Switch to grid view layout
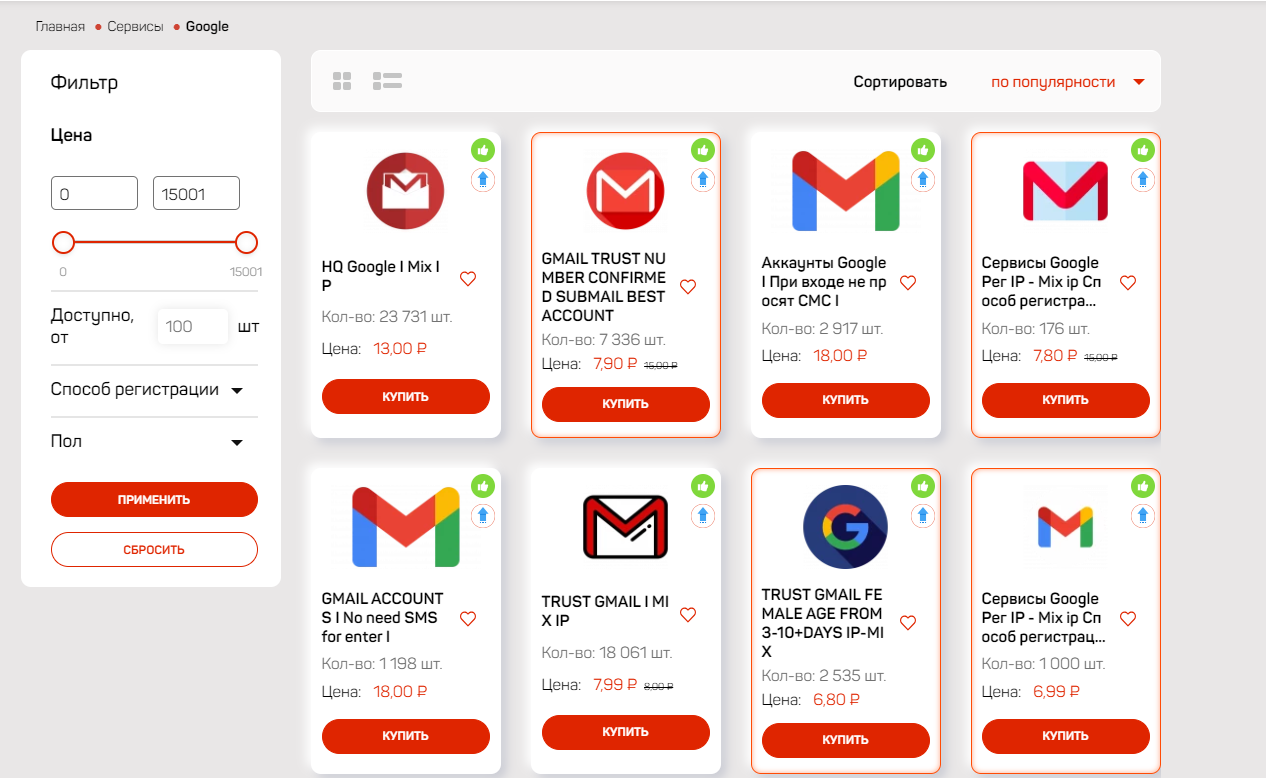The width and height of the screenshot is (1266, 778). (x=342, y=81)
